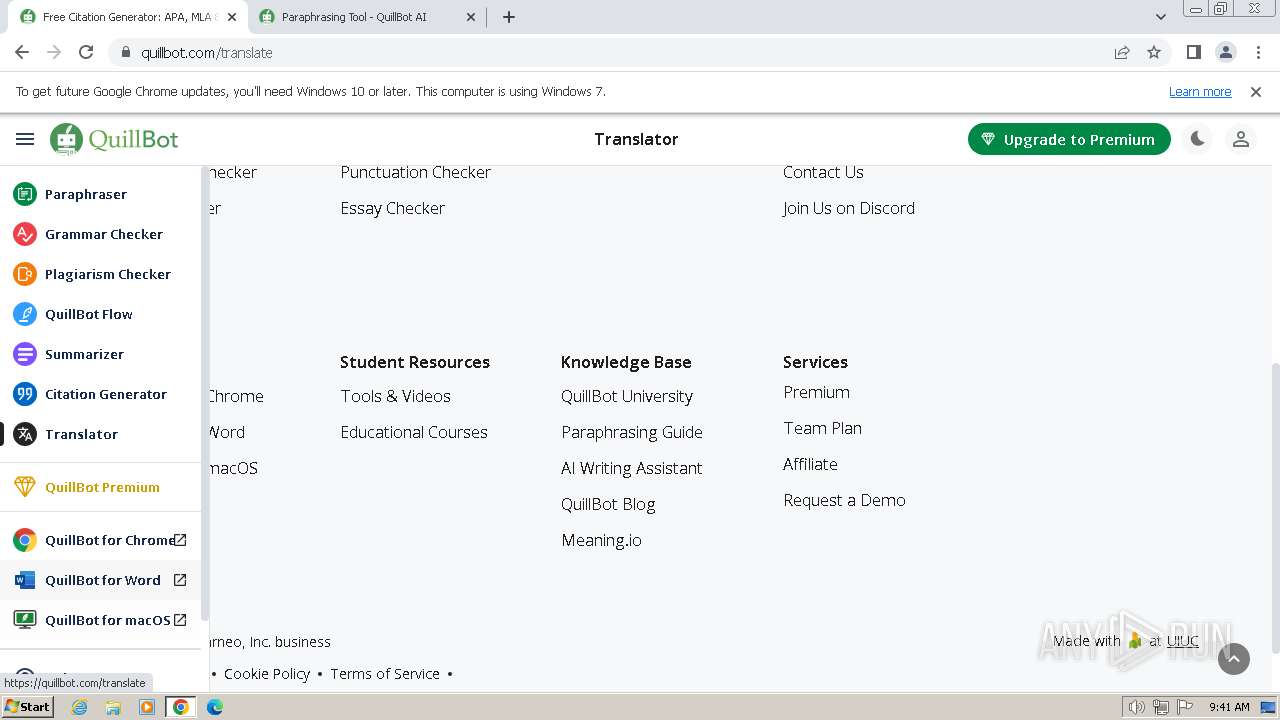Click the Paraphraser sidebar icon
This screenshot has width=1280, height=720.
point(25,194)
